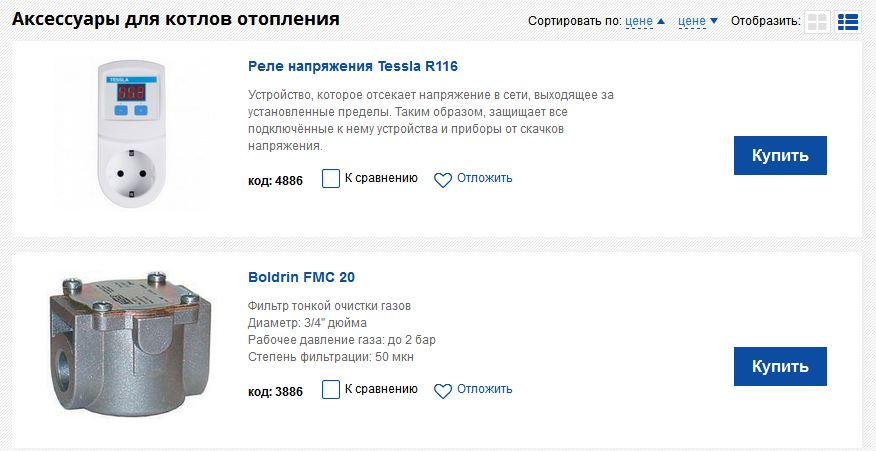
Task: Click 'К сравнению' label of Boldrin FMC 20
Action: click(x=380, y=390)
